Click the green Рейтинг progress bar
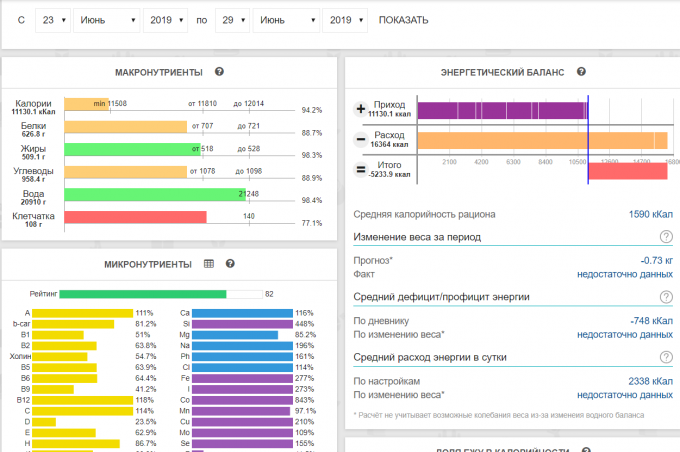The image size is (680, 452). tap(142, 294)
